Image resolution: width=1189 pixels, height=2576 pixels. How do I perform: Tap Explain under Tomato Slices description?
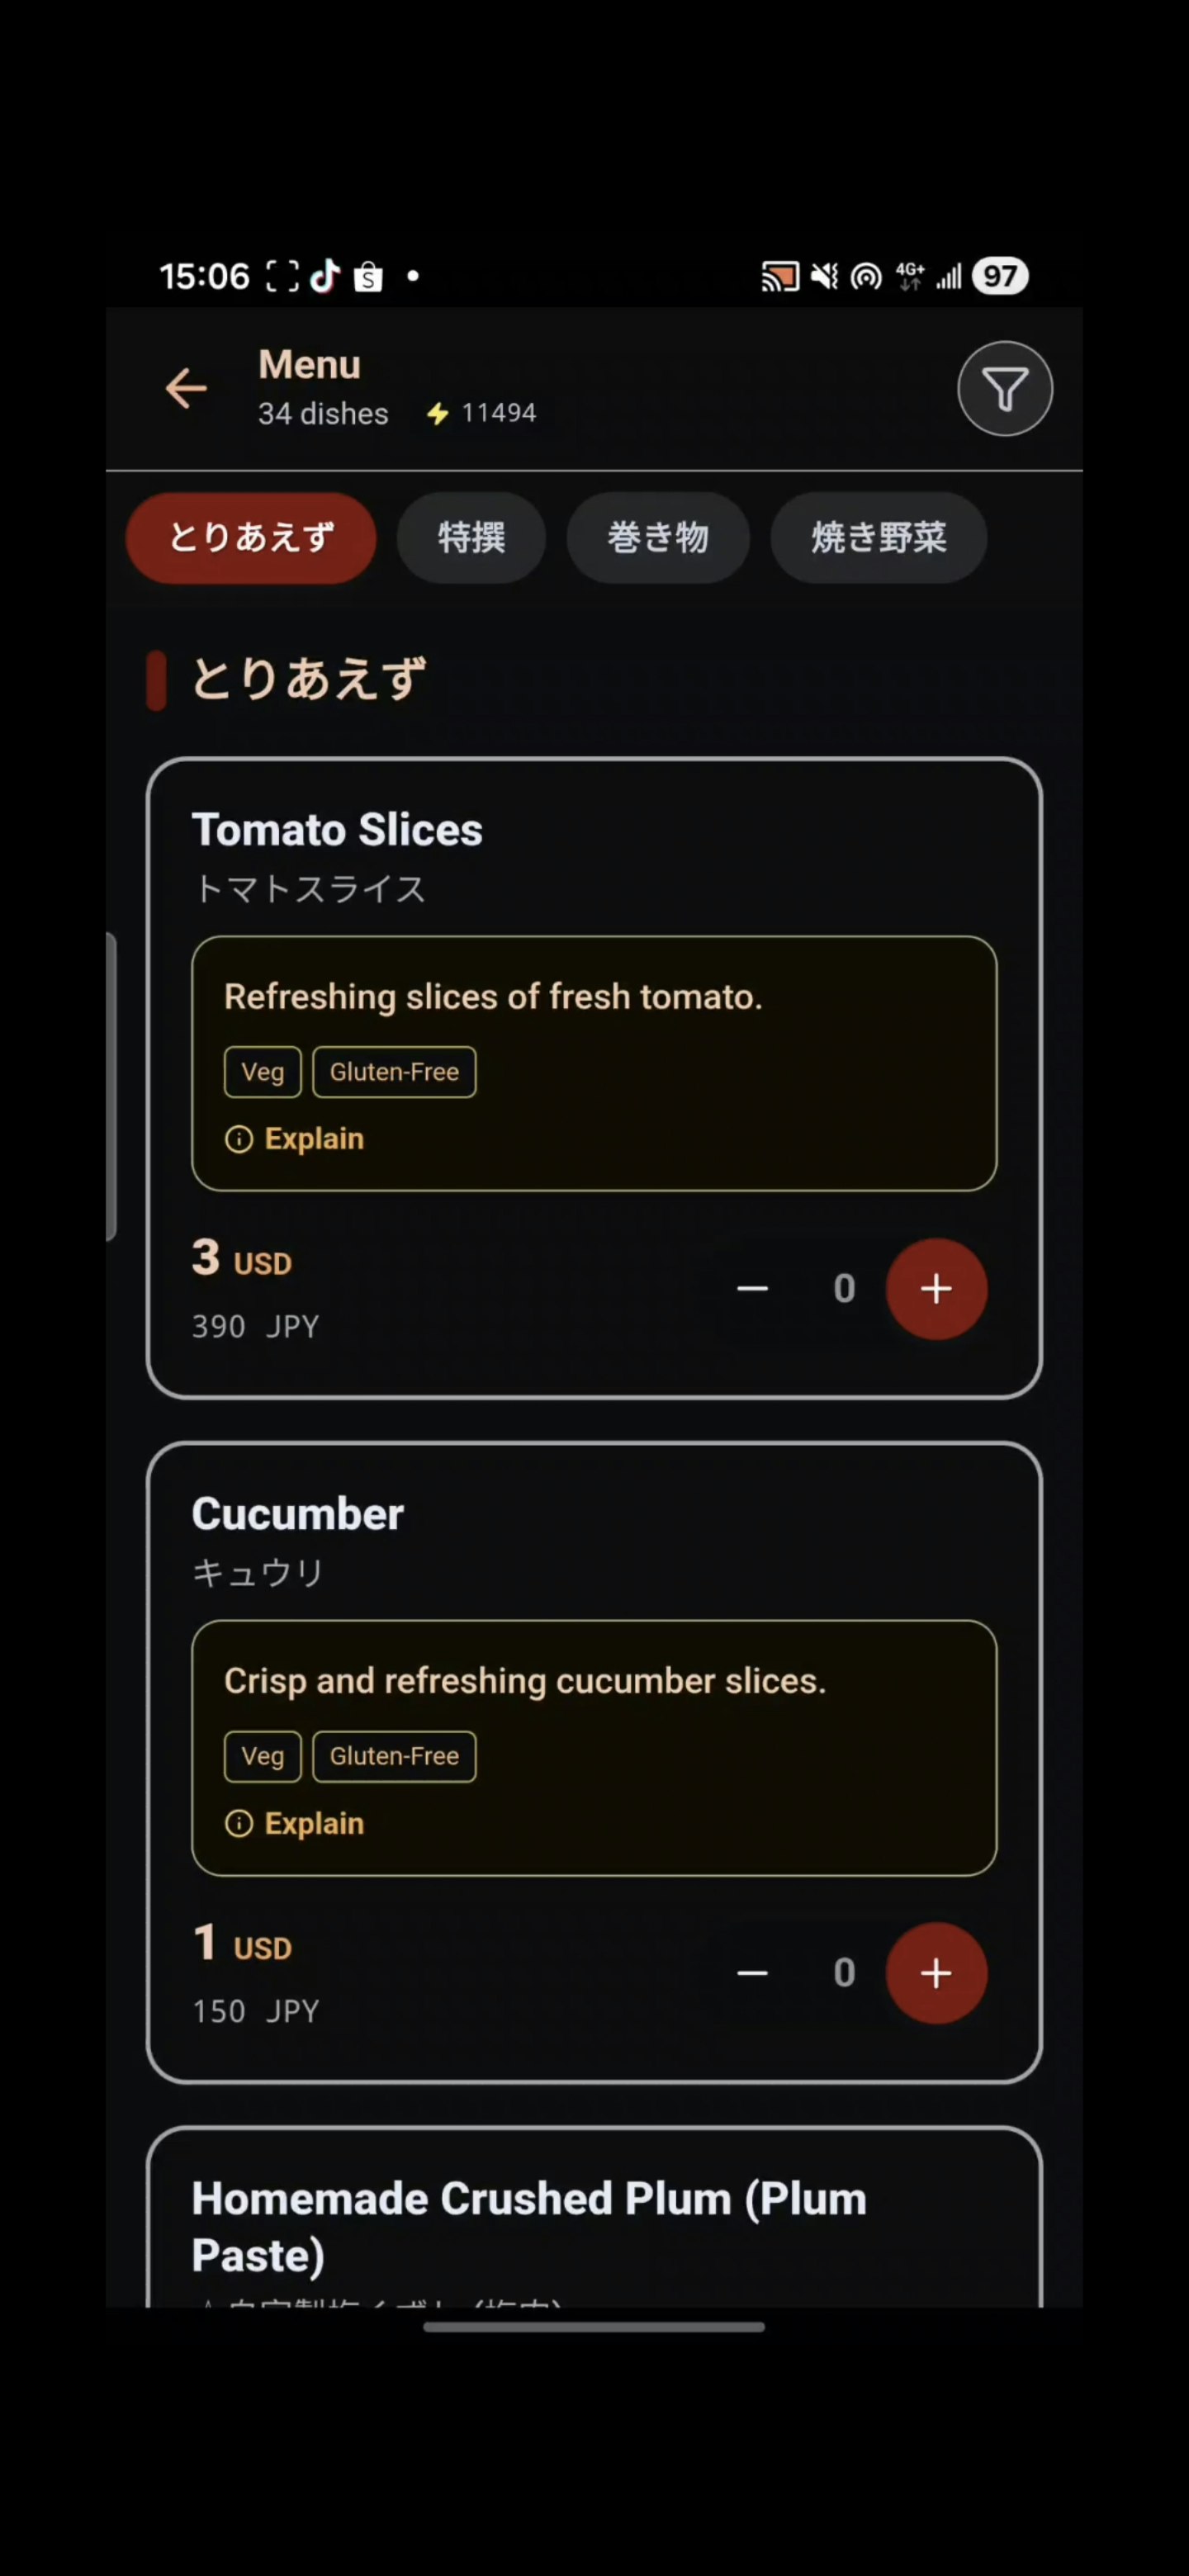314,1138
